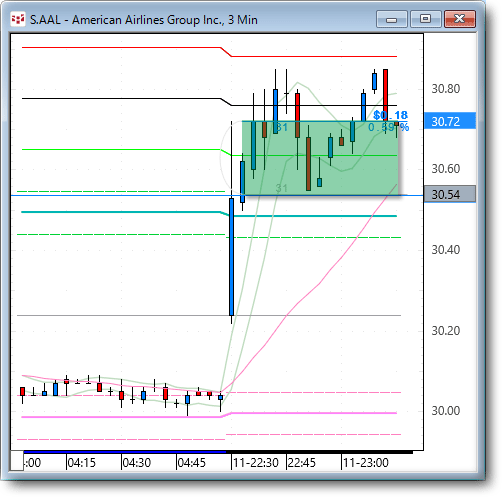Click the 0.59 % gain label

[388, 127]
